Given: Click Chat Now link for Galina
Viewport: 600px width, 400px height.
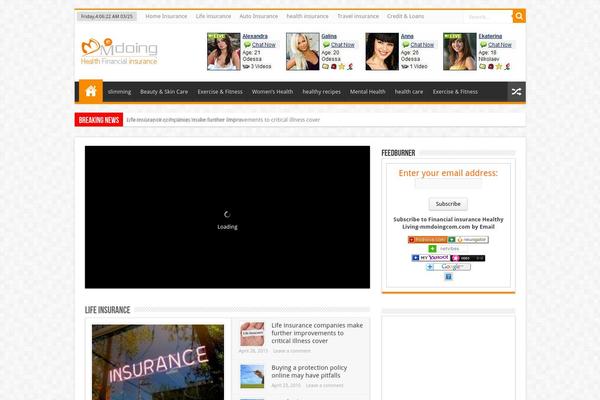Looking at the screenshot, I should tap(342, 45).
